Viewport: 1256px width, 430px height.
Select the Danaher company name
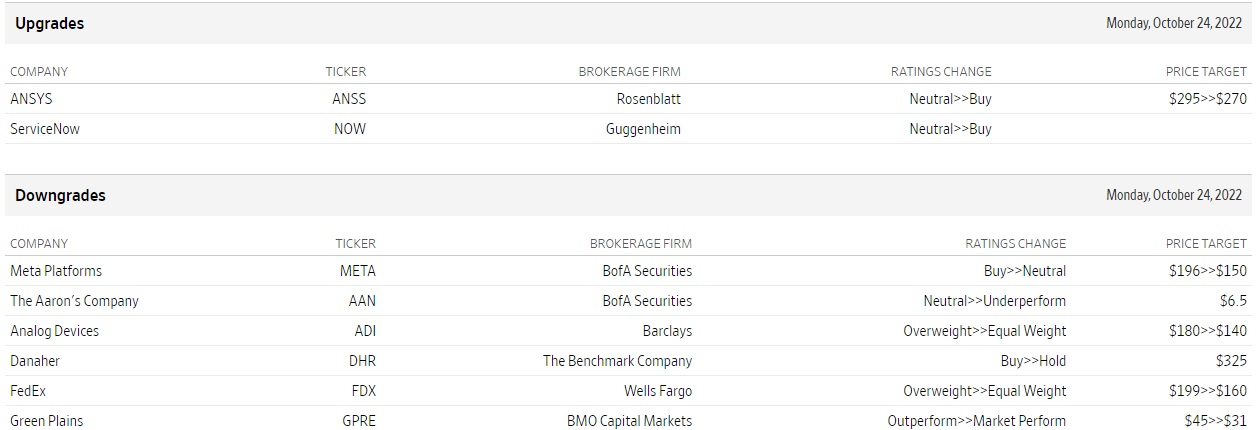point(35,361)
